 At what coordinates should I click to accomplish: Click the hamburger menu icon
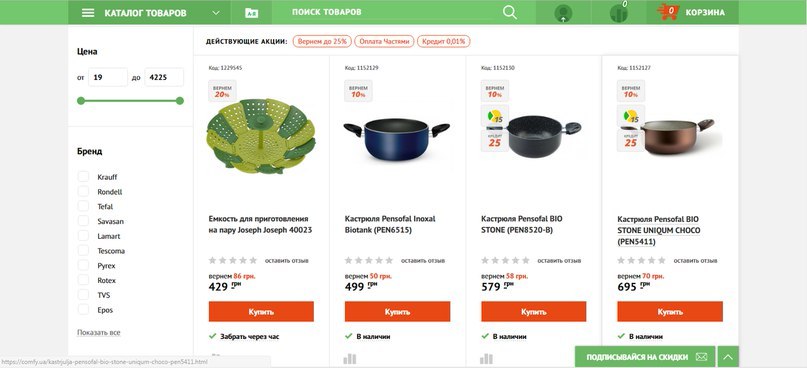coord(88,13)
